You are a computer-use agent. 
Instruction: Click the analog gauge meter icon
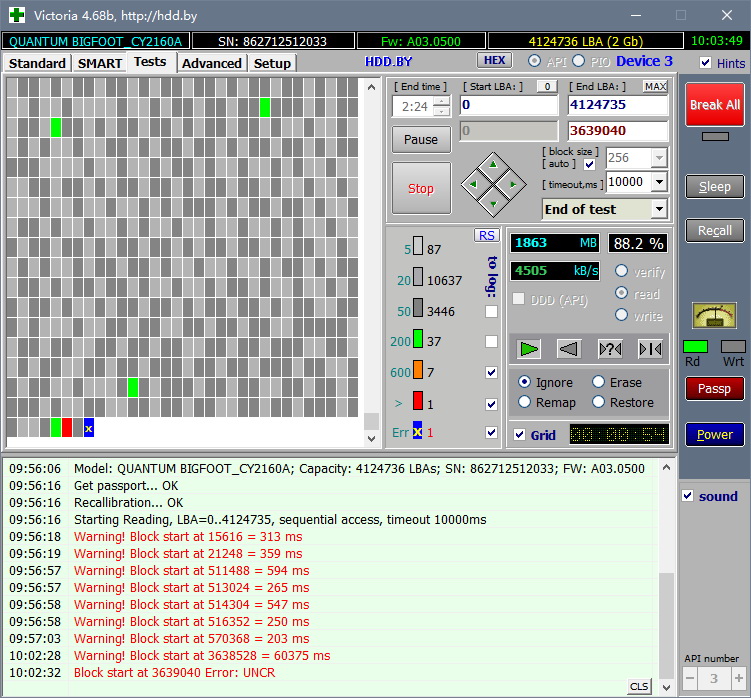[x=714, y=315]
